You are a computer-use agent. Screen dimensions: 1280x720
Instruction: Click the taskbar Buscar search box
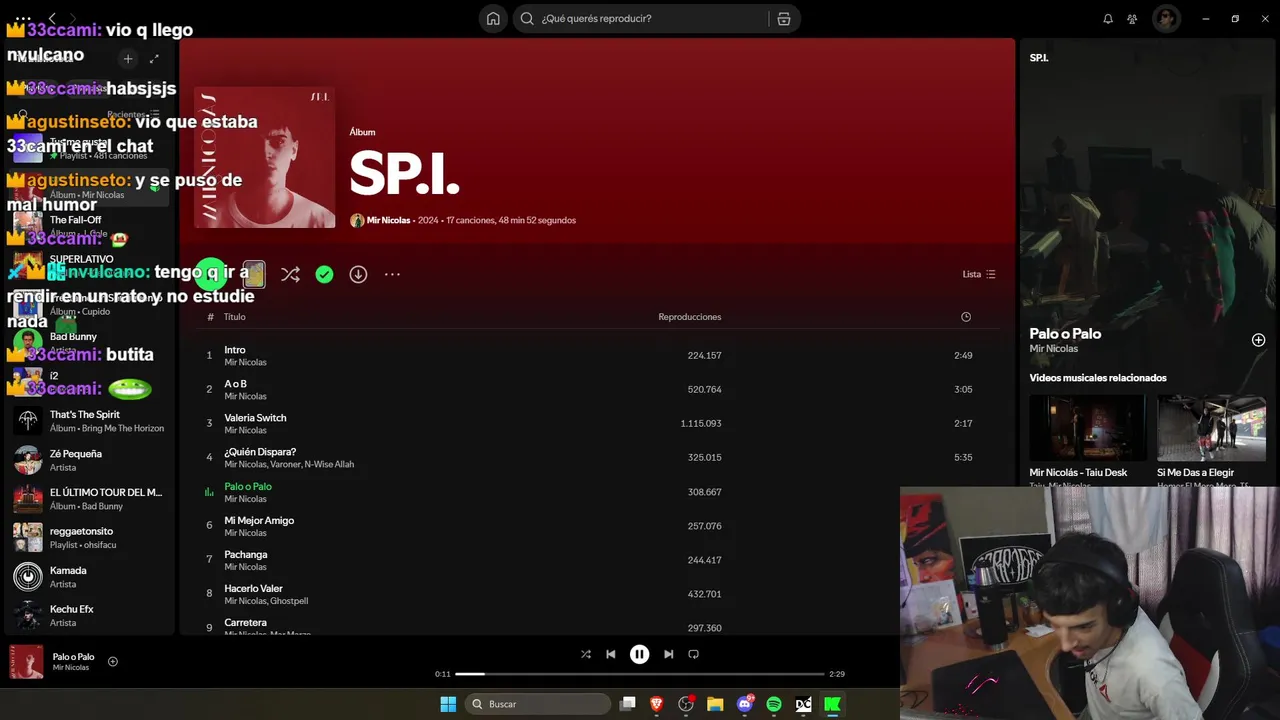(x=538, y=704)
